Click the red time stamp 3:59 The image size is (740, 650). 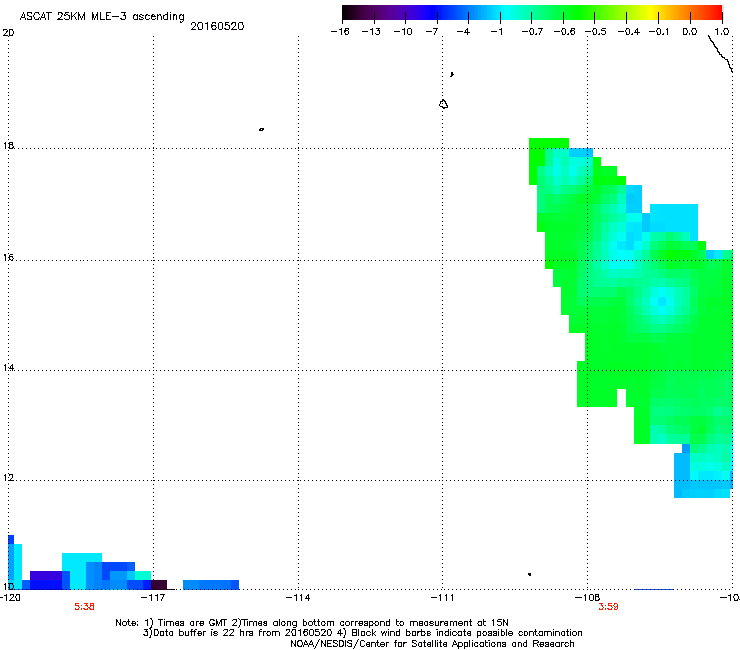608,607
